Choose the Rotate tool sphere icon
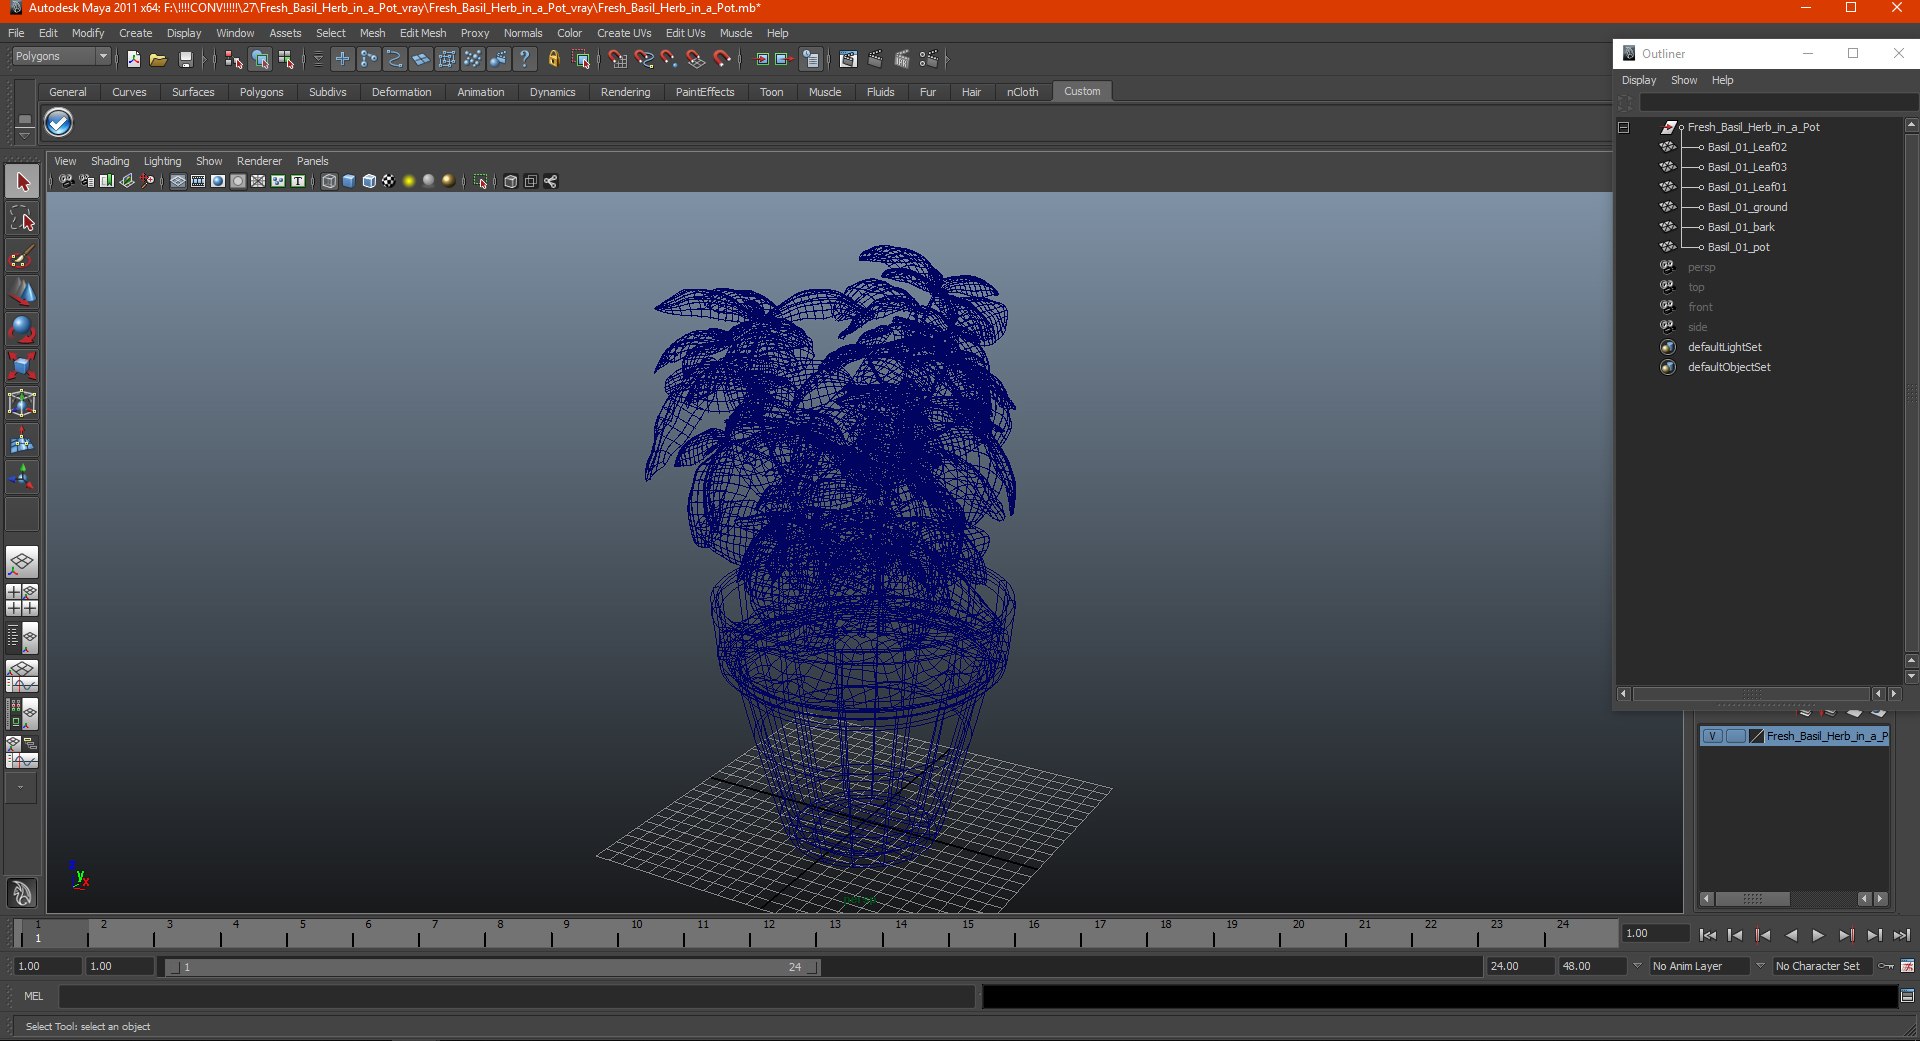 pos(22,329)
